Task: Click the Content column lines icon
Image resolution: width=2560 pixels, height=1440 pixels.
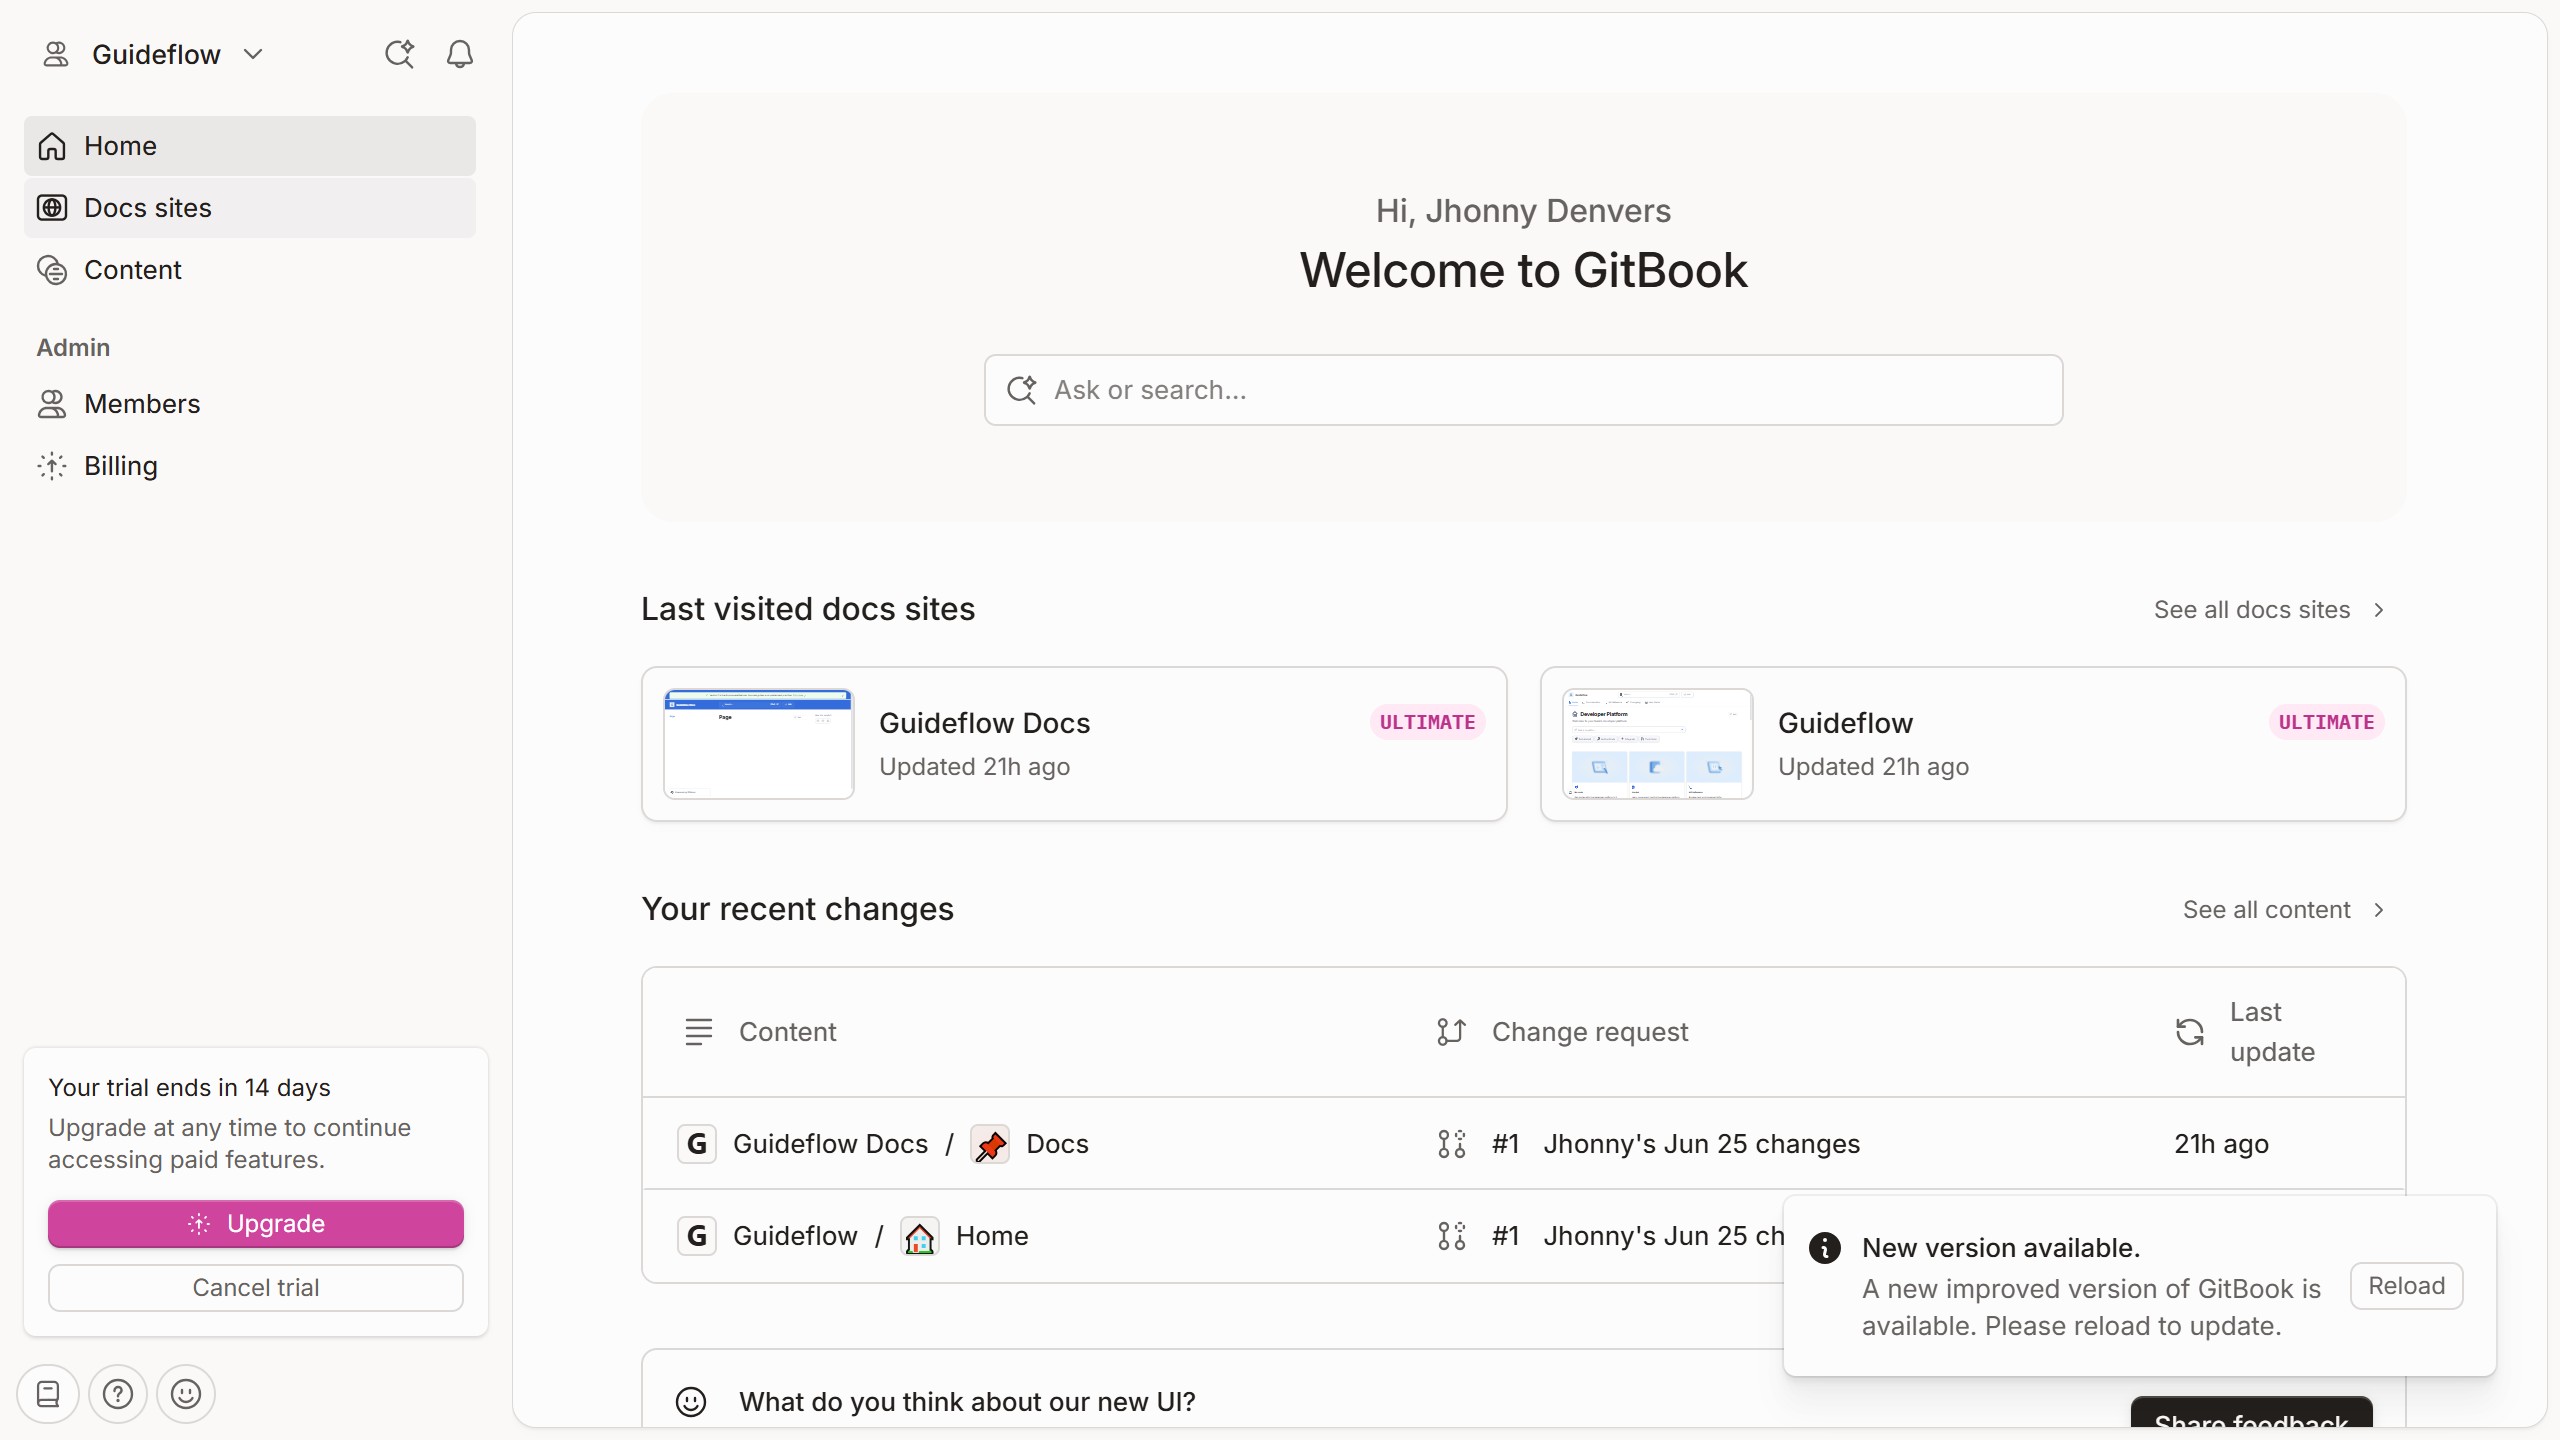Action: point(699,1032)
